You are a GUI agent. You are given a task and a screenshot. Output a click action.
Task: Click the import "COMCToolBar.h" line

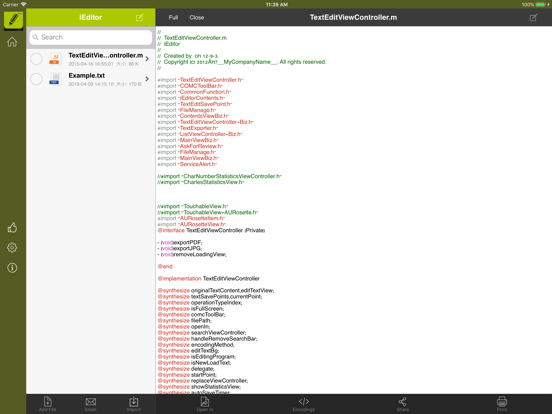pyautogui.click(x=190, y=86)
